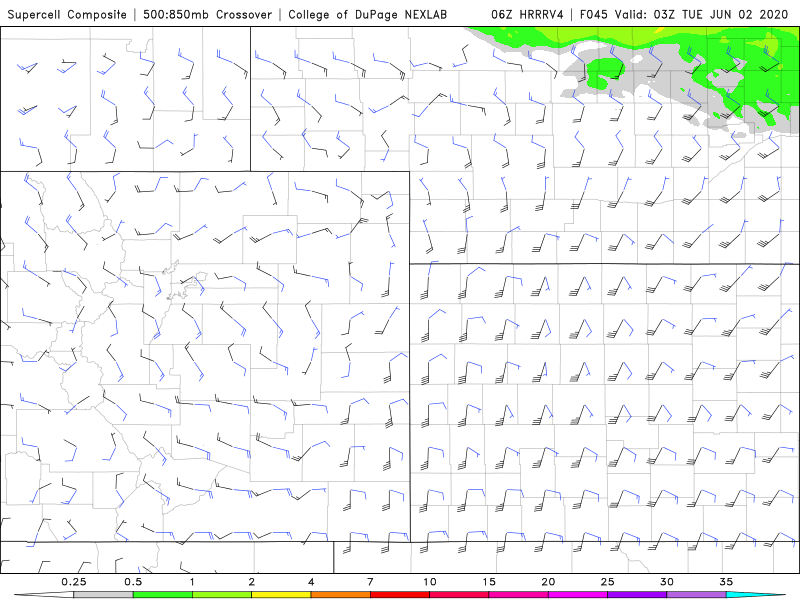Viewport: 800px width, 600px height.
Task: Click the '1' legend value
Action: (x=192, y=582)
